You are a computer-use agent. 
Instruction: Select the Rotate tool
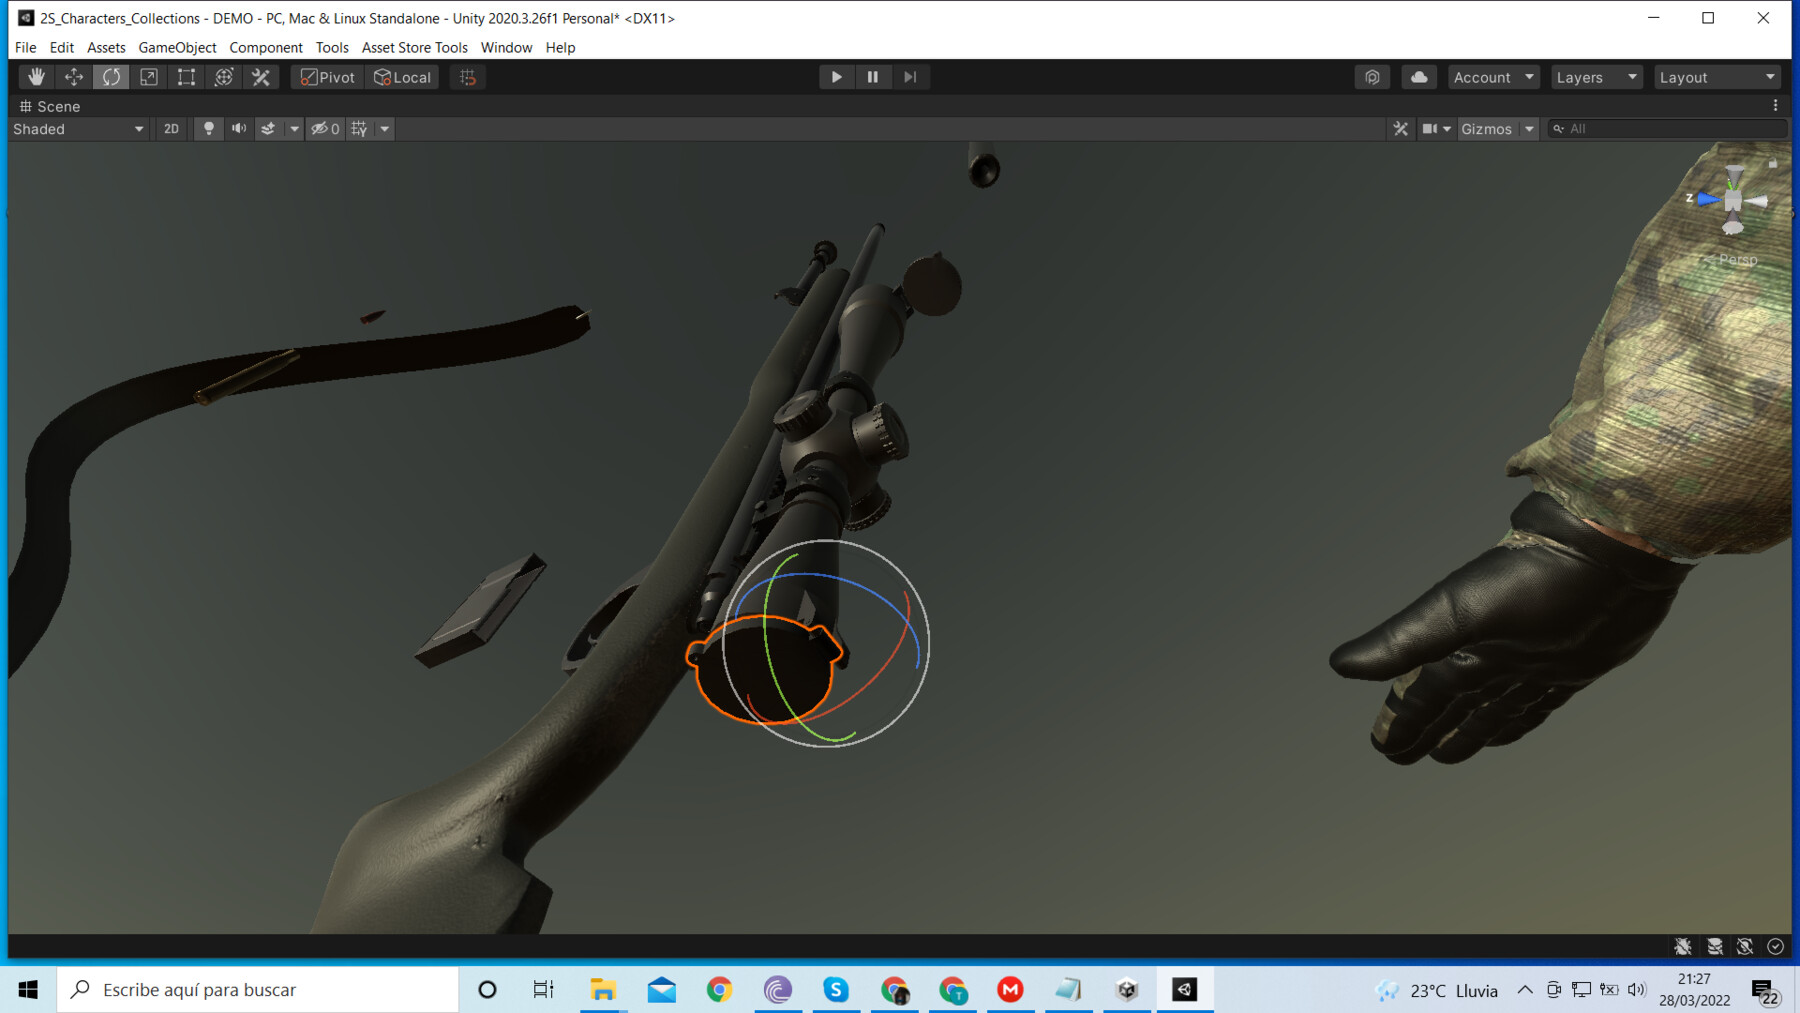pos(111,77)
